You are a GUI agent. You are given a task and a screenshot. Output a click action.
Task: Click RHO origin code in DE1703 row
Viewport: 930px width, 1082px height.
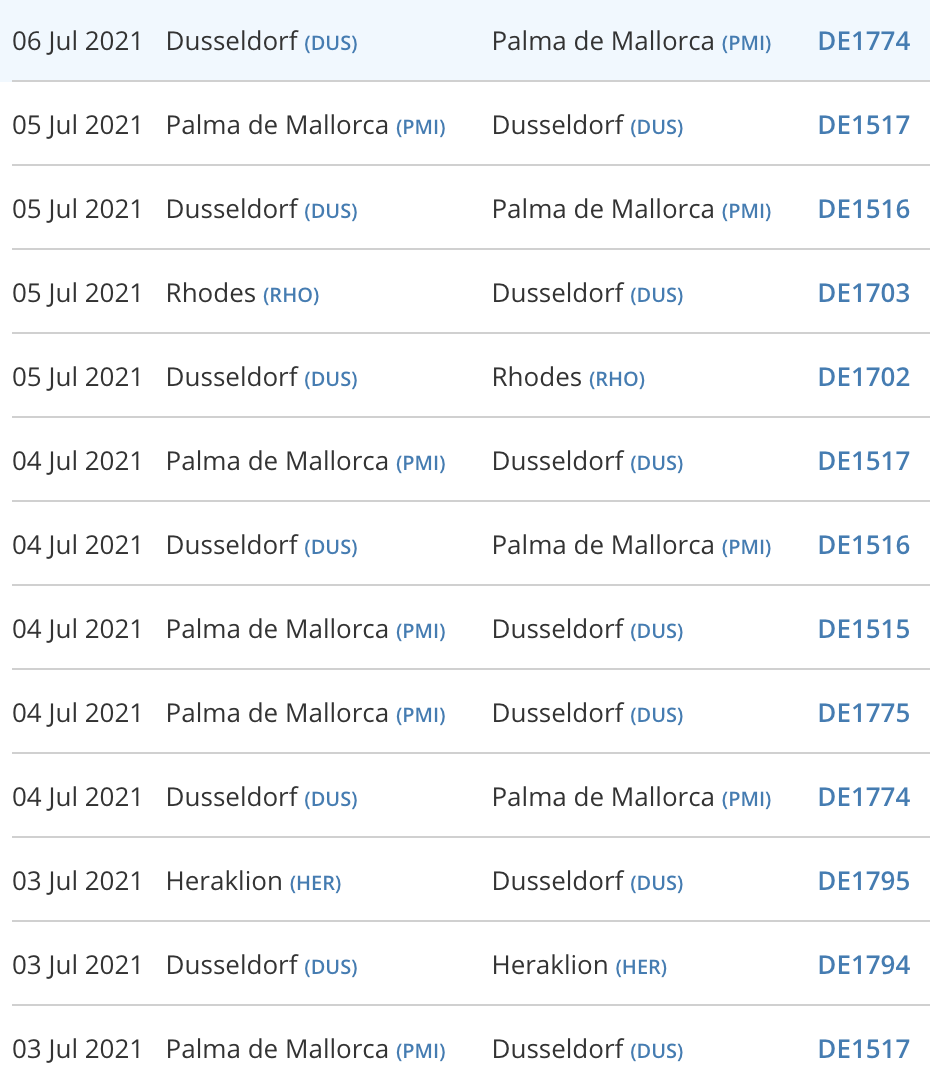click(291, 295)
